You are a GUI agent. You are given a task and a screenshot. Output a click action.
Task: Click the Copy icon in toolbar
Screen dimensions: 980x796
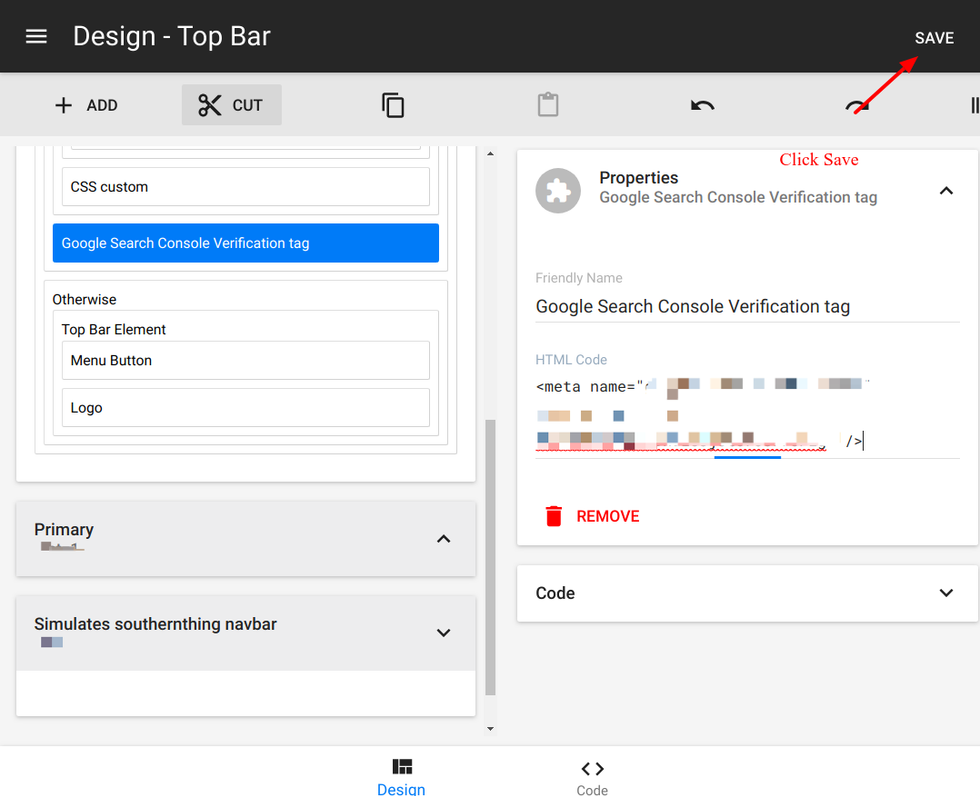pos(393,105)
